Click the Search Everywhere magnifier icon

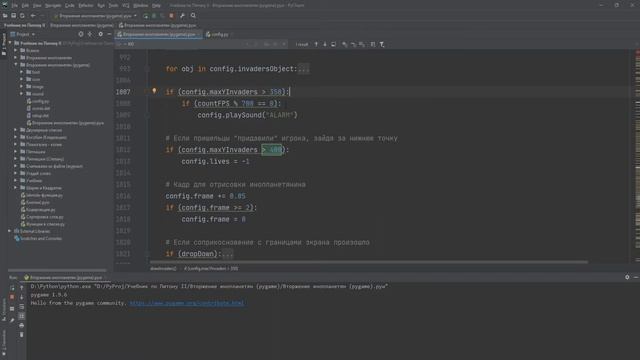pos(193,16)
